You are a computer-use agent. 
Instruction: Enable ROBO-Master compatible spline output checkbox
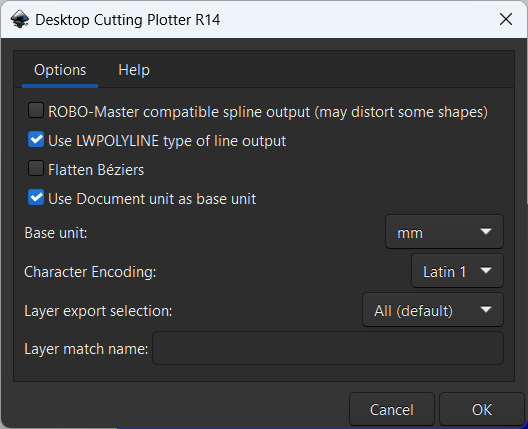36,111
